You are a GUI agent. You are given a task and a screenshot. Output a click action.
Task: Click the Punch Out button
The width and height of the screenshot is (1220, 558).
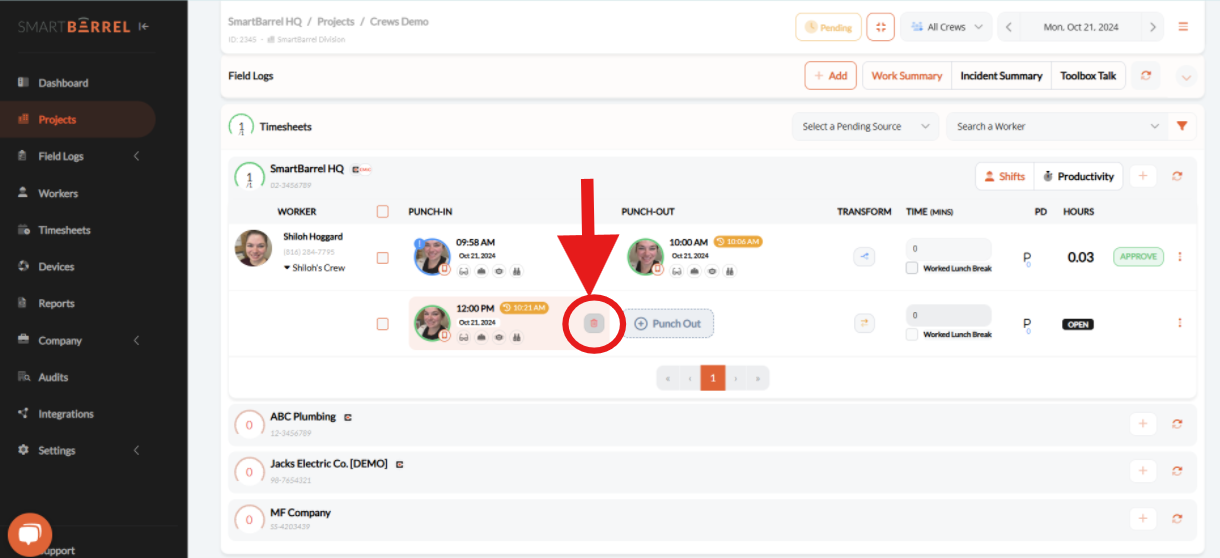click(x=668, y=324)
